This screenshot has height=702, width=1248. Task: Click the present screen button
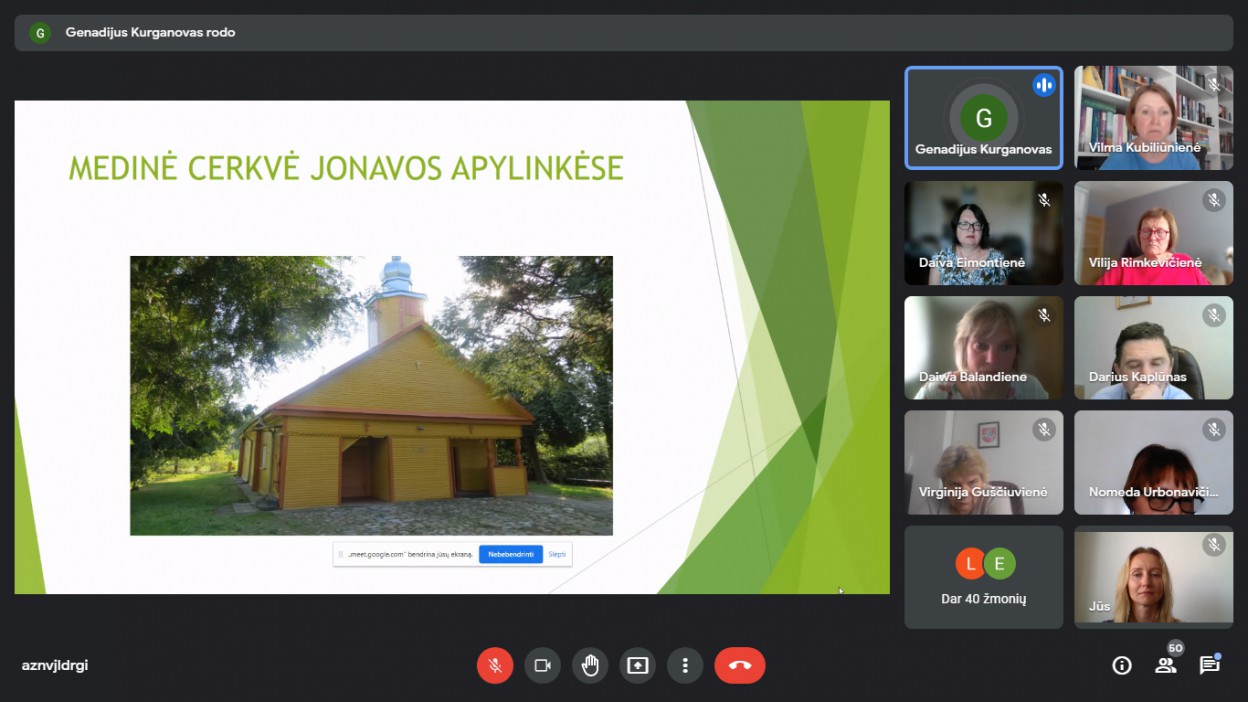pos(637,665)
